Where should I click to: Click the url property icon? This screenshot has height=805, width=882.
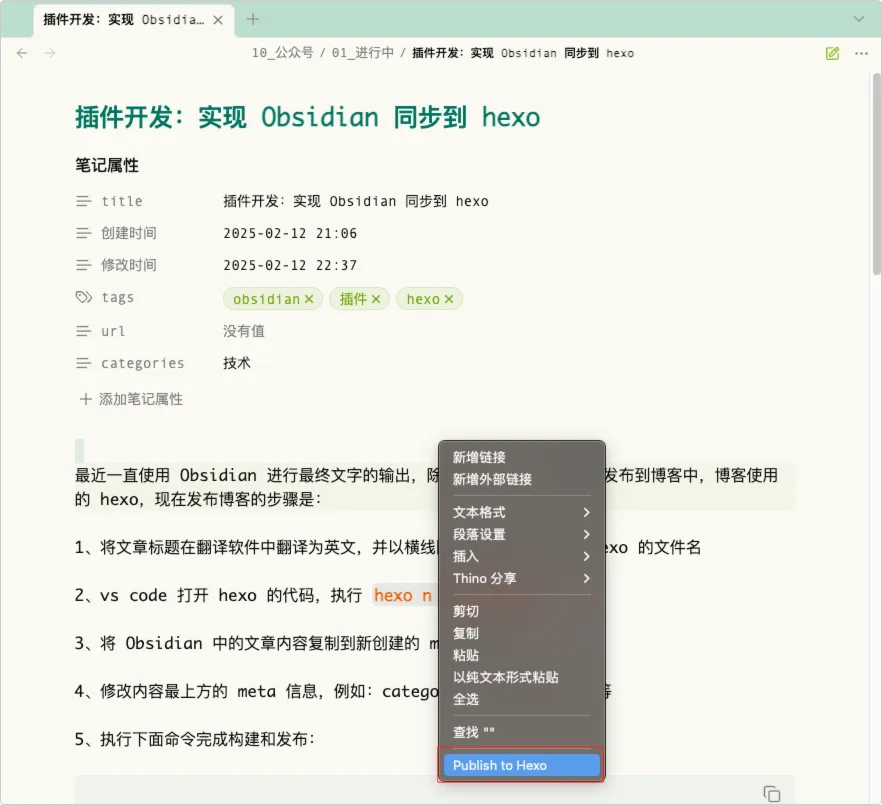click(x=83, y=331)
